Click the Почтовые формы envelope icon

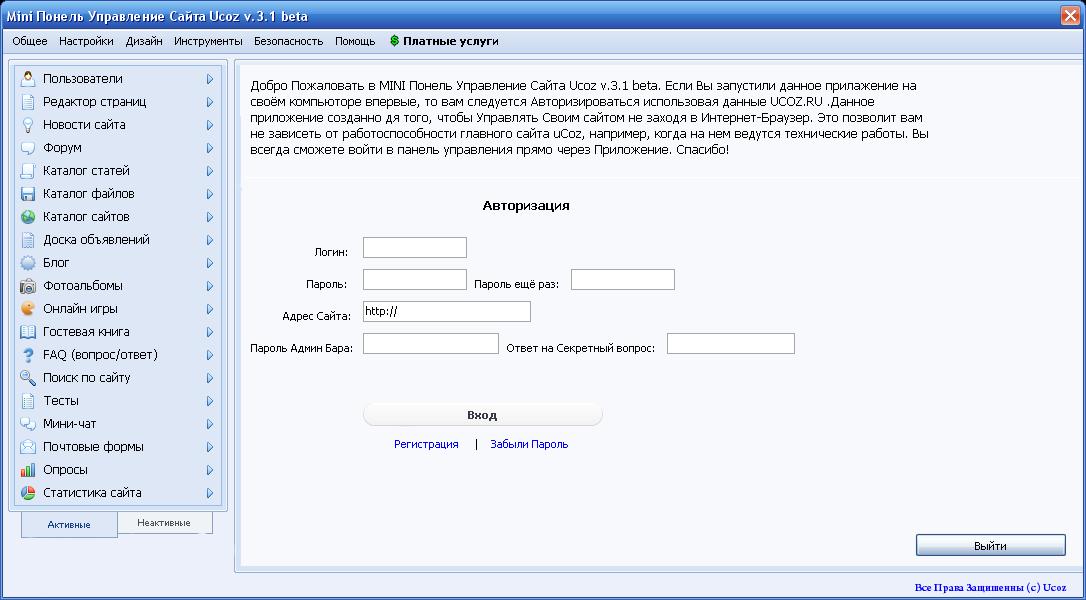(28, 447)
